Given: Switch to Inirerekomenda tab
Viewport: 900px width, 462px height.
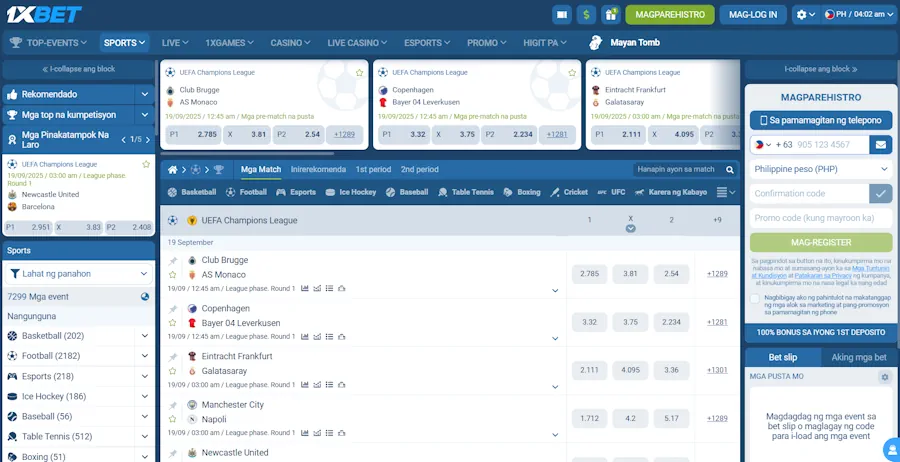Looking at the screenshot, I should (318, 169).
